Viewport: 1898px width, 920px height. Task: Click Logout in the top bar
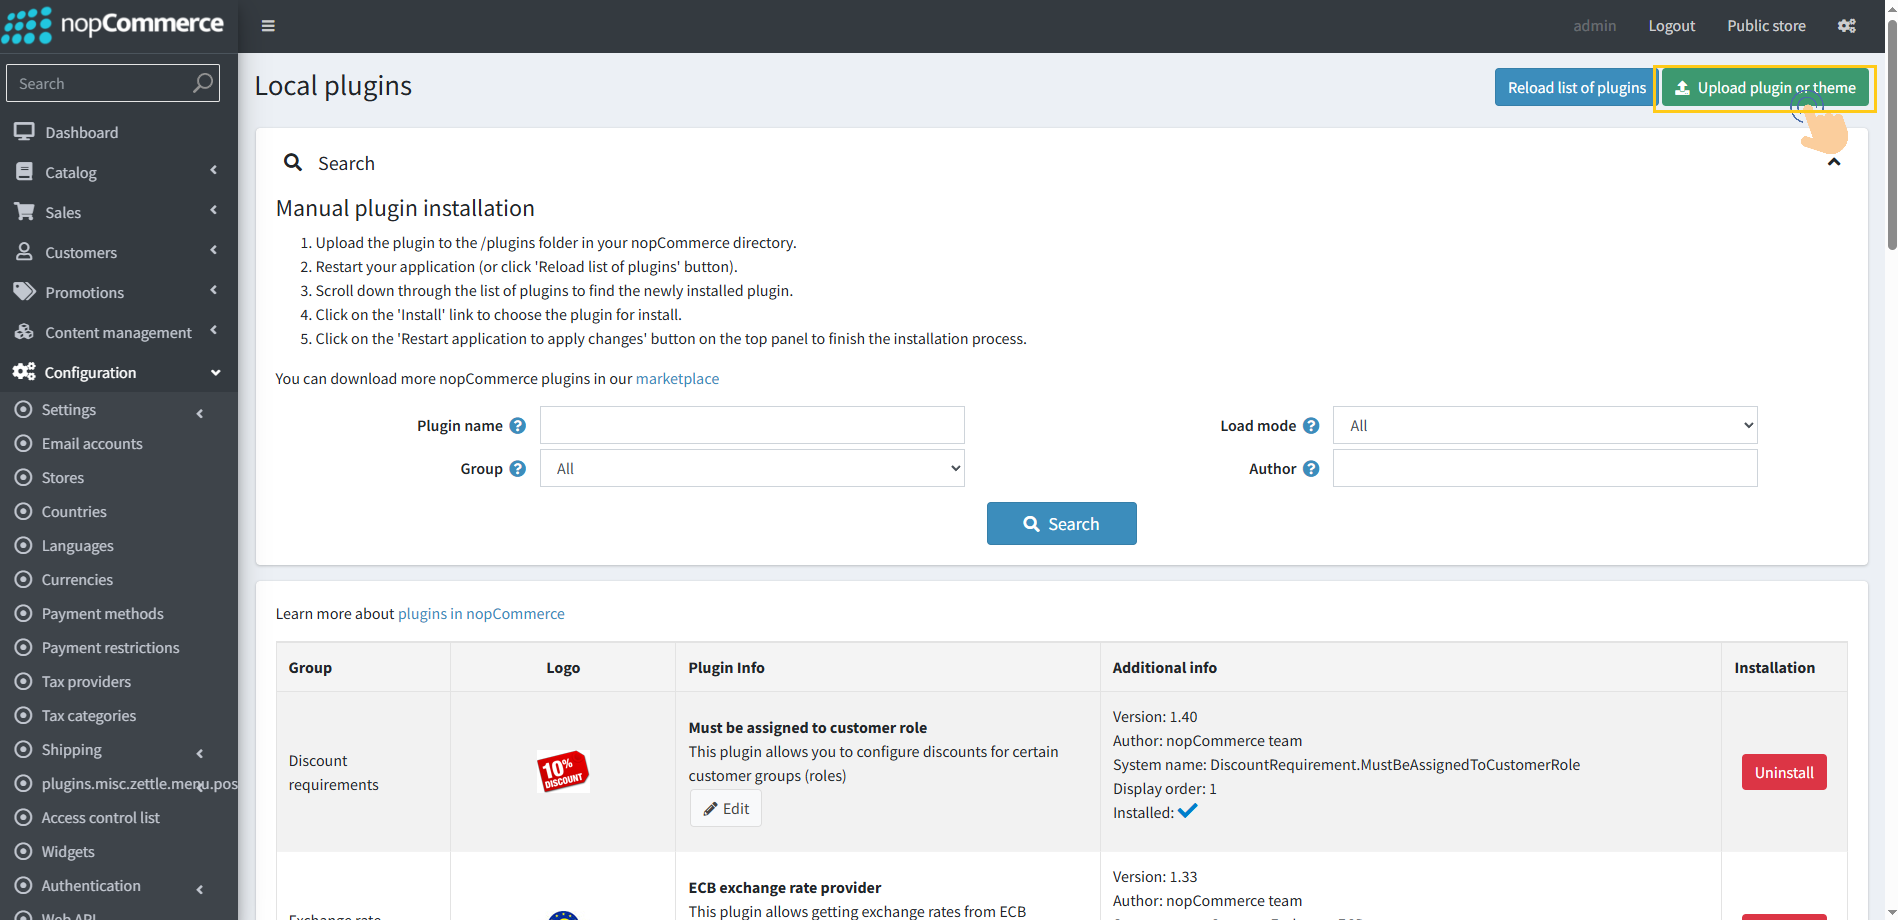1671,25
